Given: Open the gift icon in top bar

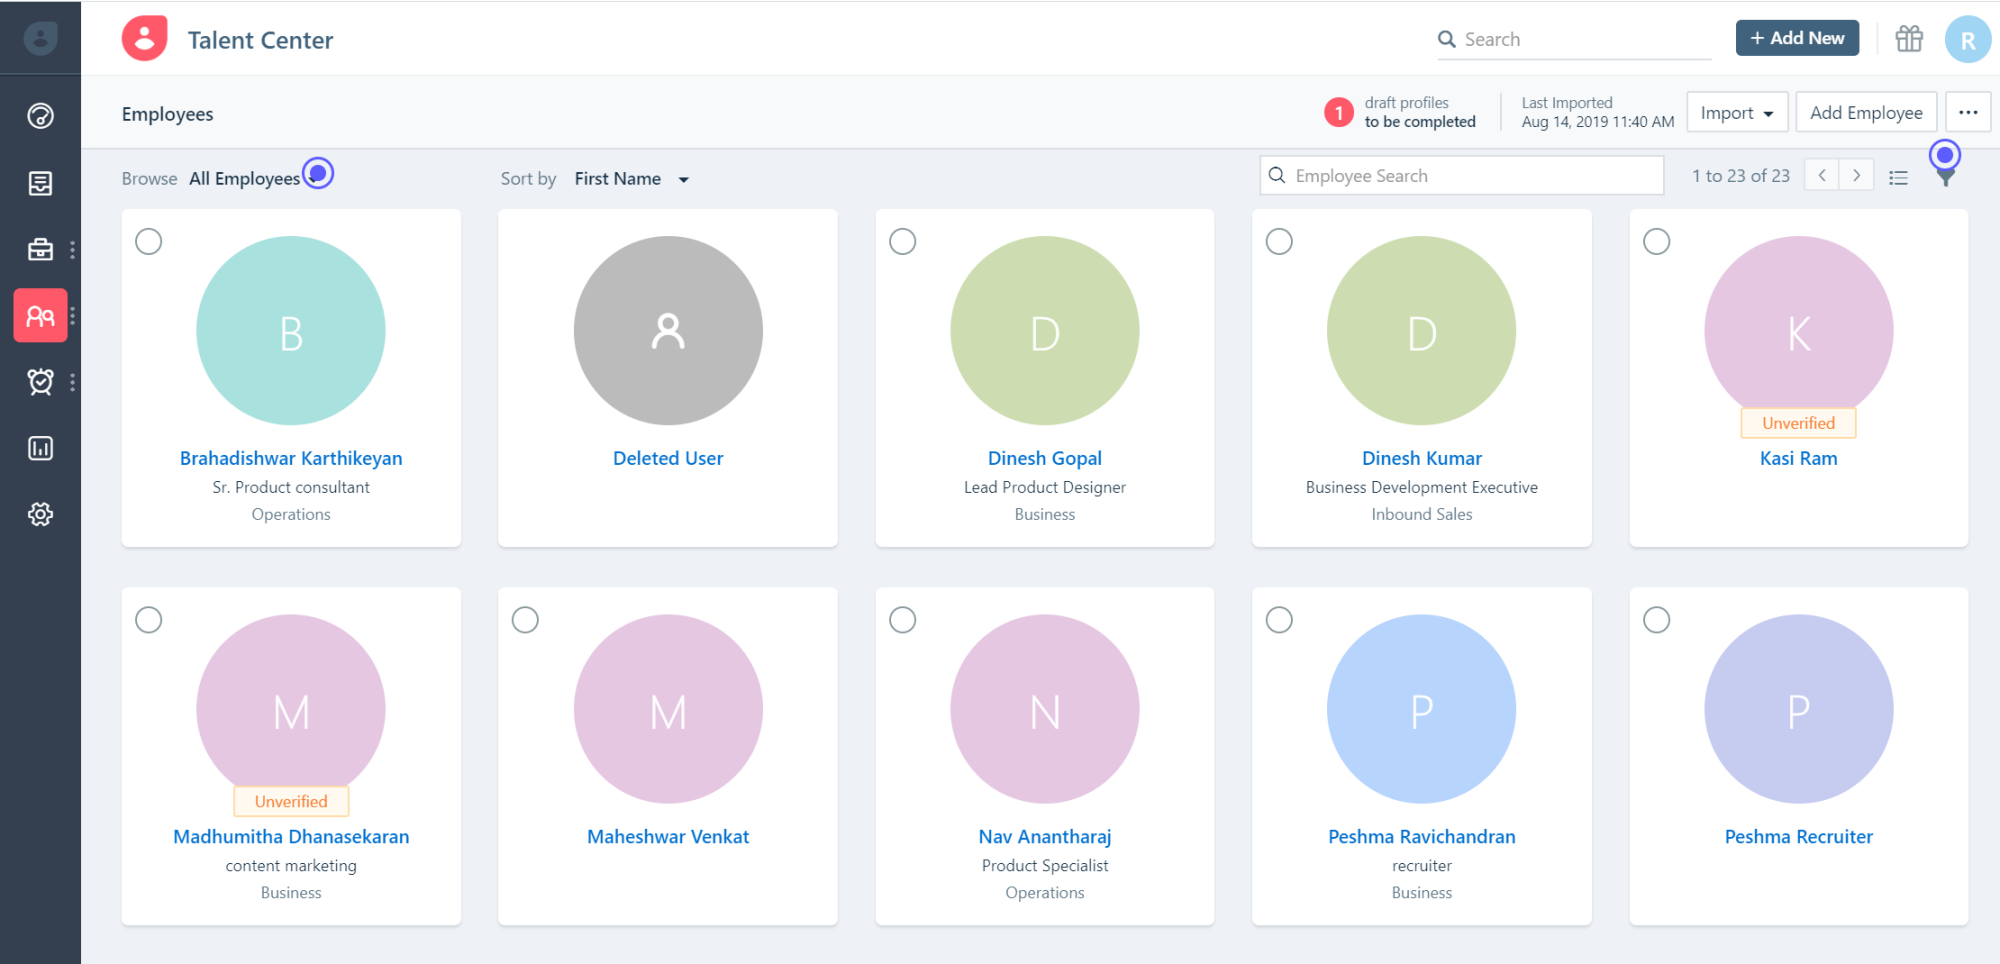Looking at the screenshot, I should (x=1909, y=38).
